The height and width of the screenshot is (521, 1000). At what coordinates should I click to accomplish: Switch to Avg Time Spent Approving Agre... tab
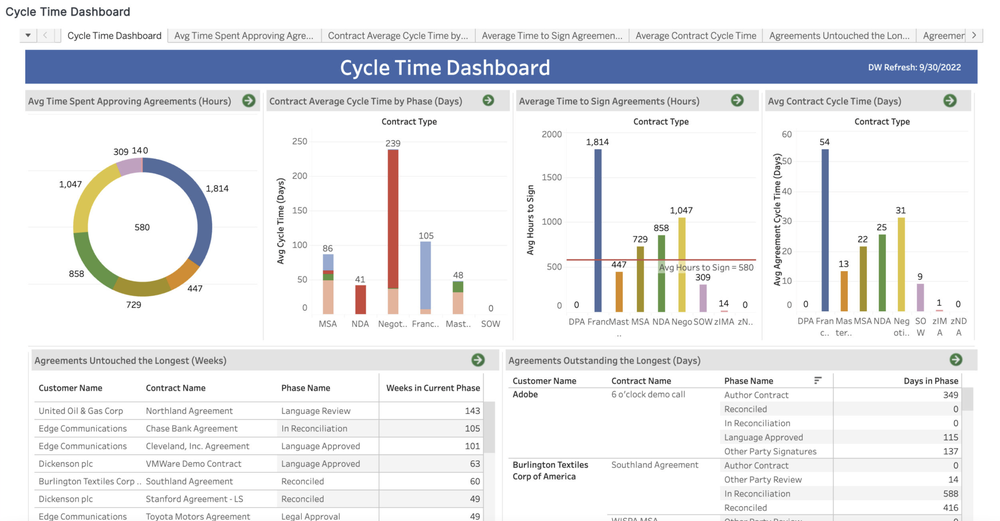click(244, 36)
